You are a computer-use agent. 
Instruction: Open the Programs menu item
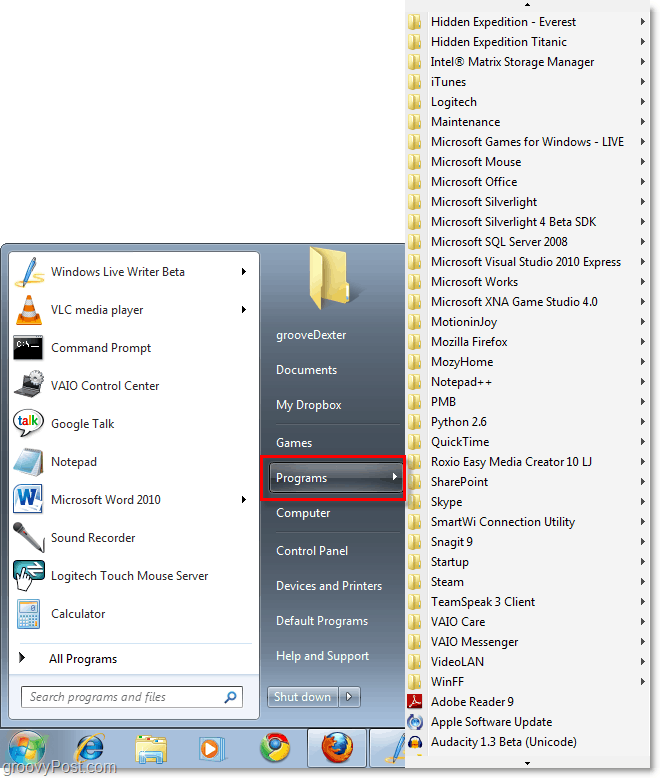click(x=335, y=478)
